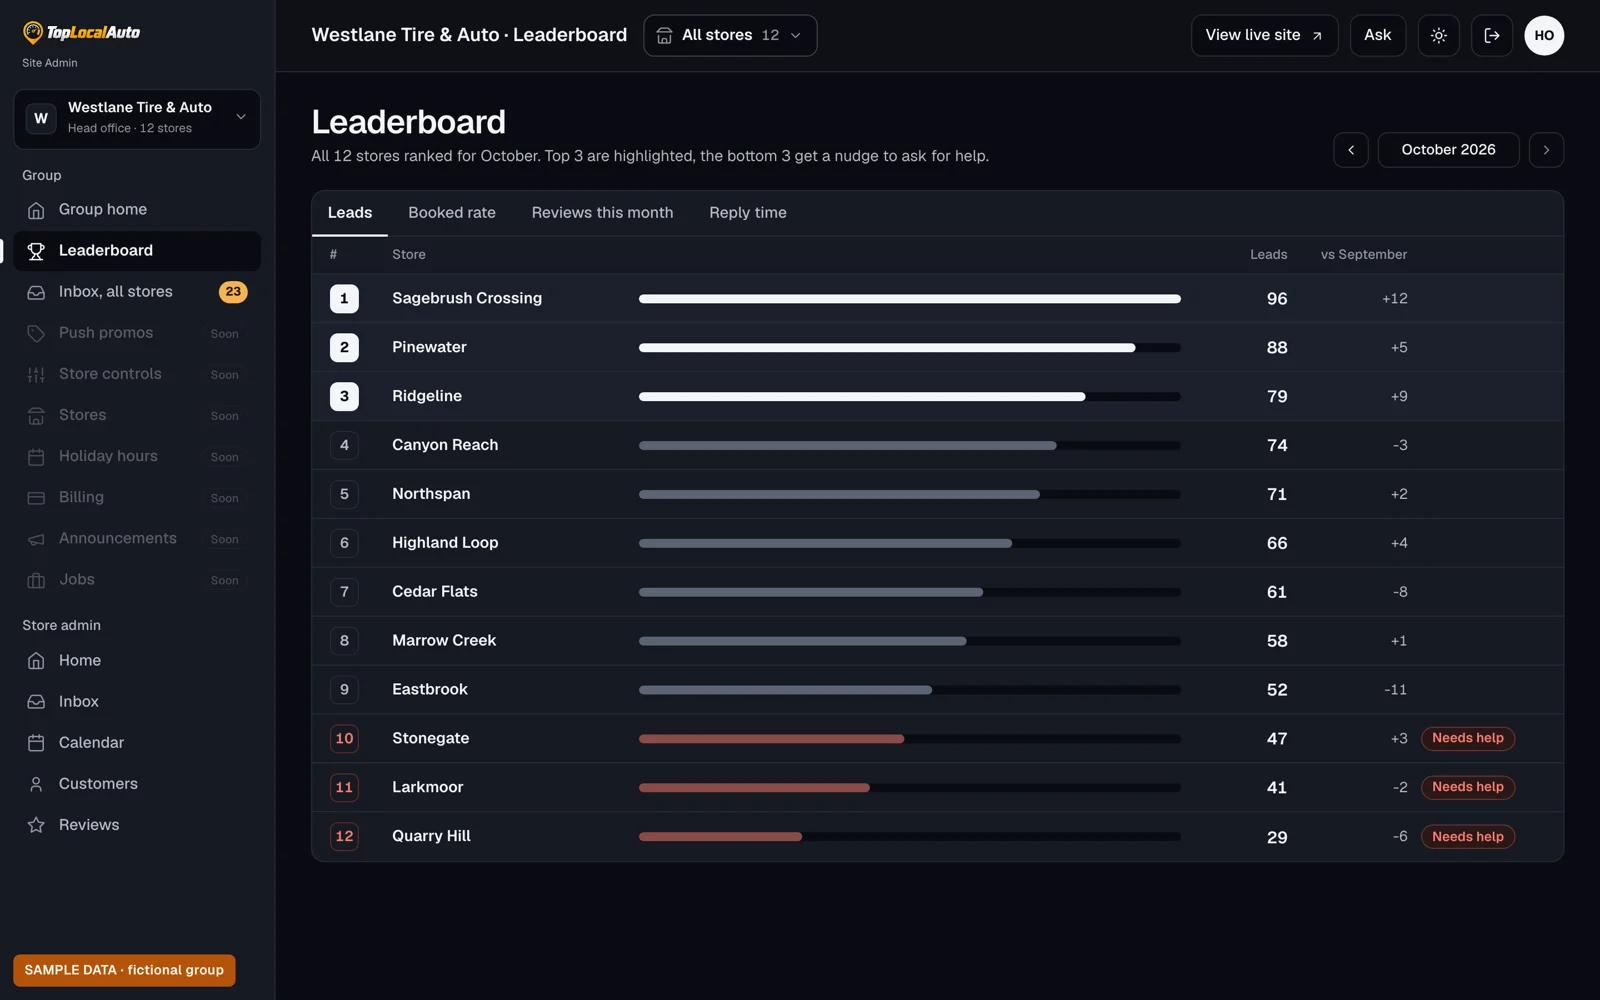
Task: Switch to the Booked rate tab
Action: tap(452, 213)
